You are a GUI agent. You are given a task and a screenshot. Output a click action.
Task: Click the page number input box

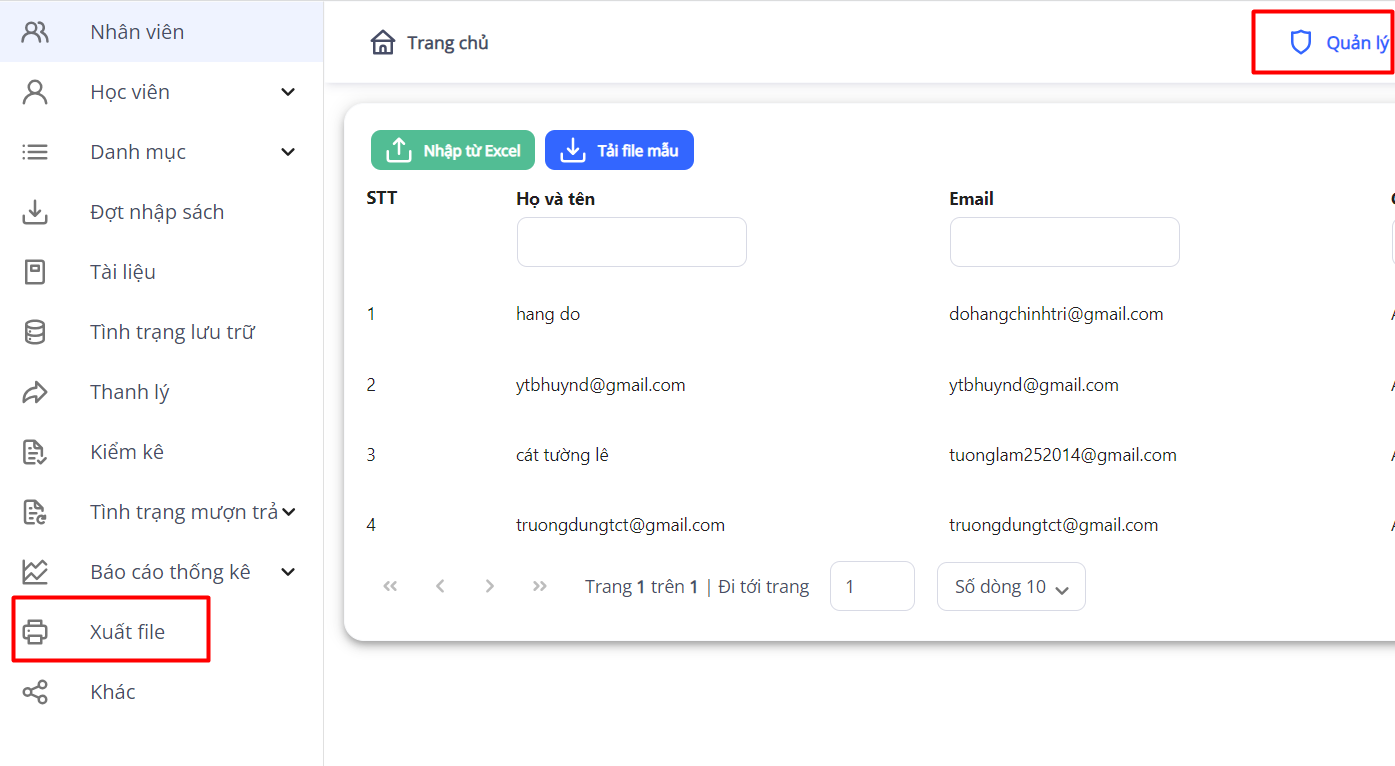click(x=871, y=586)
